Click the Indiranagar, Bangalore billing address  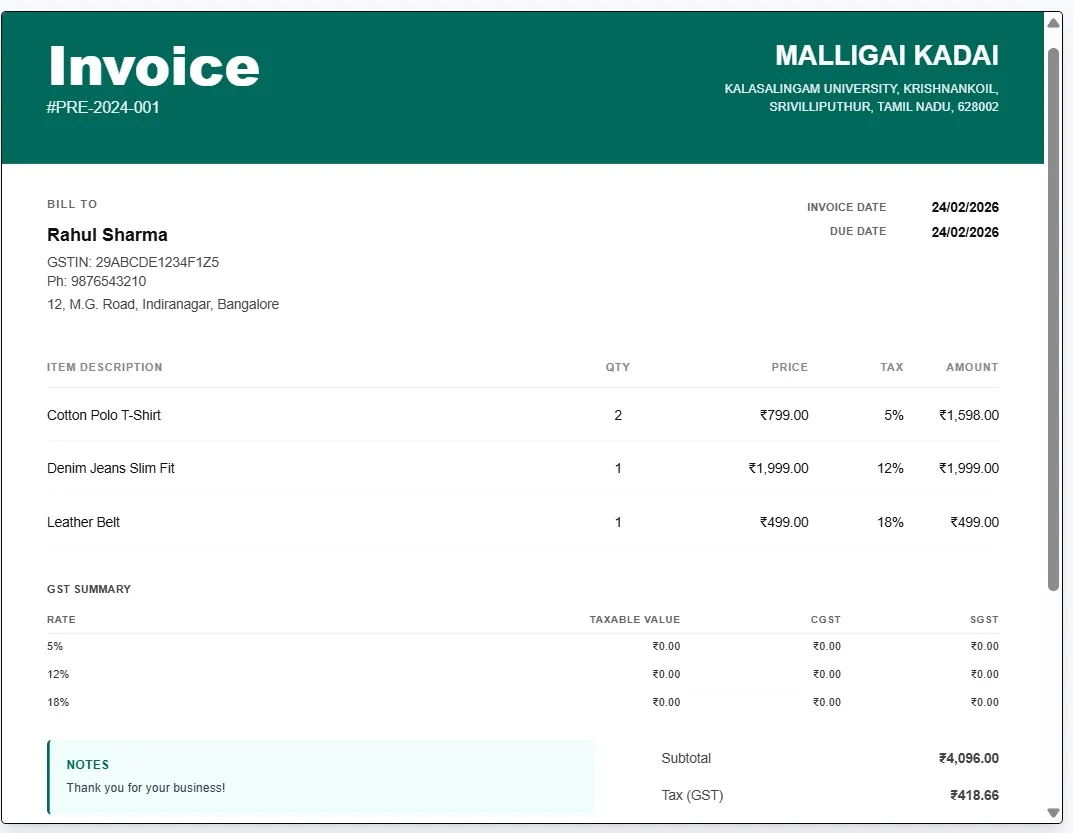(x=163, y=304)
